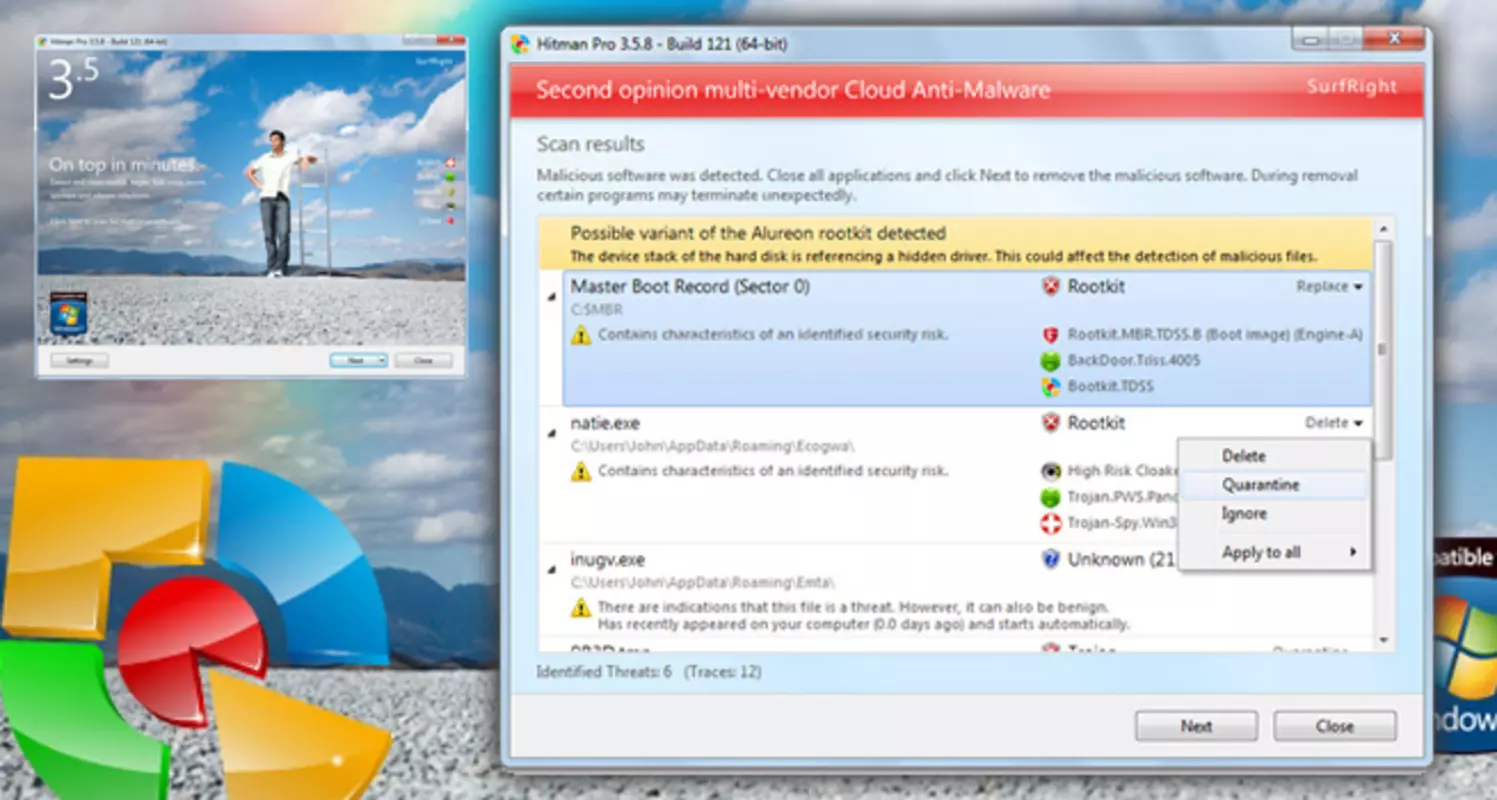Image resolution: width=1497 pixels, height=800 pixels.
Task: Click the scan results vertical scrollbar thumb
Action: (1384, 350)
